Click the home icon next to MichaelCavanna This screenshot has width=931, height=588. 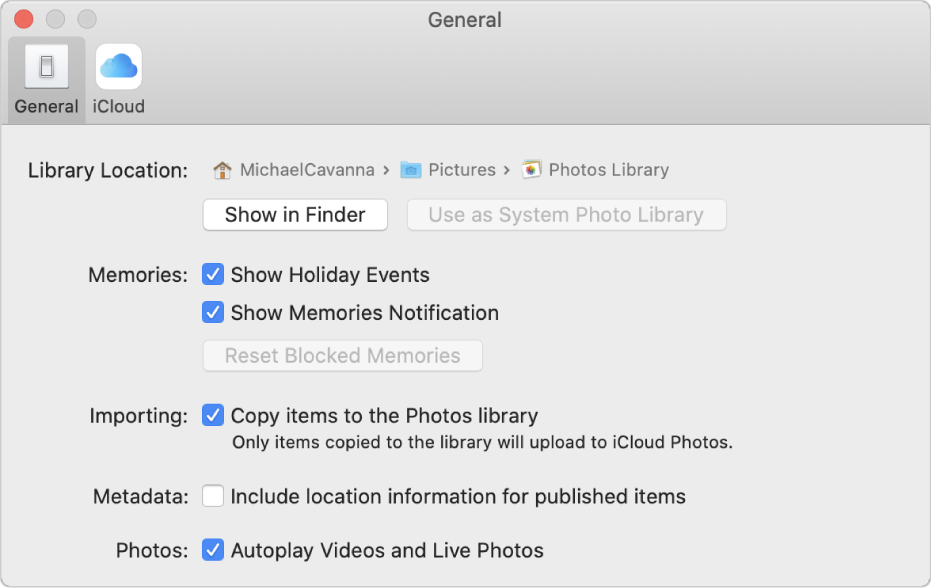pos(224,169)
